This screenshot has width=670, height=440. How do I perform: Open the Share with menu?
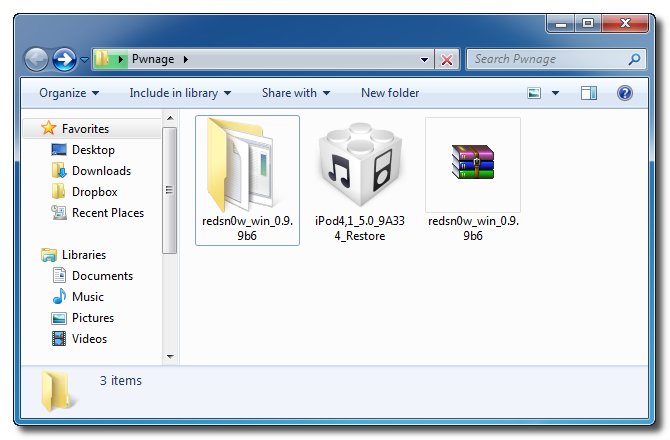(x=296, y=93)
